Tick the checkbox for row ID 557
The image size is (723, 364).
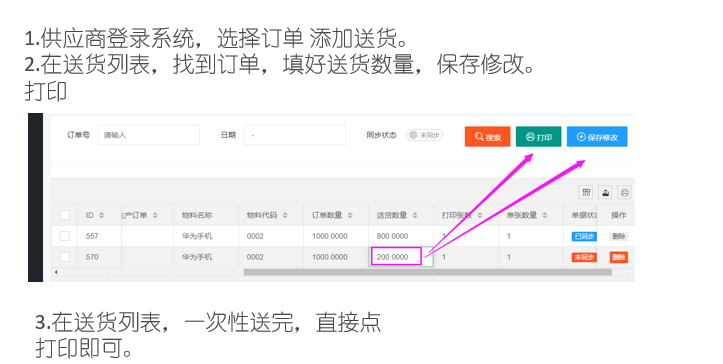click(65, 236)
